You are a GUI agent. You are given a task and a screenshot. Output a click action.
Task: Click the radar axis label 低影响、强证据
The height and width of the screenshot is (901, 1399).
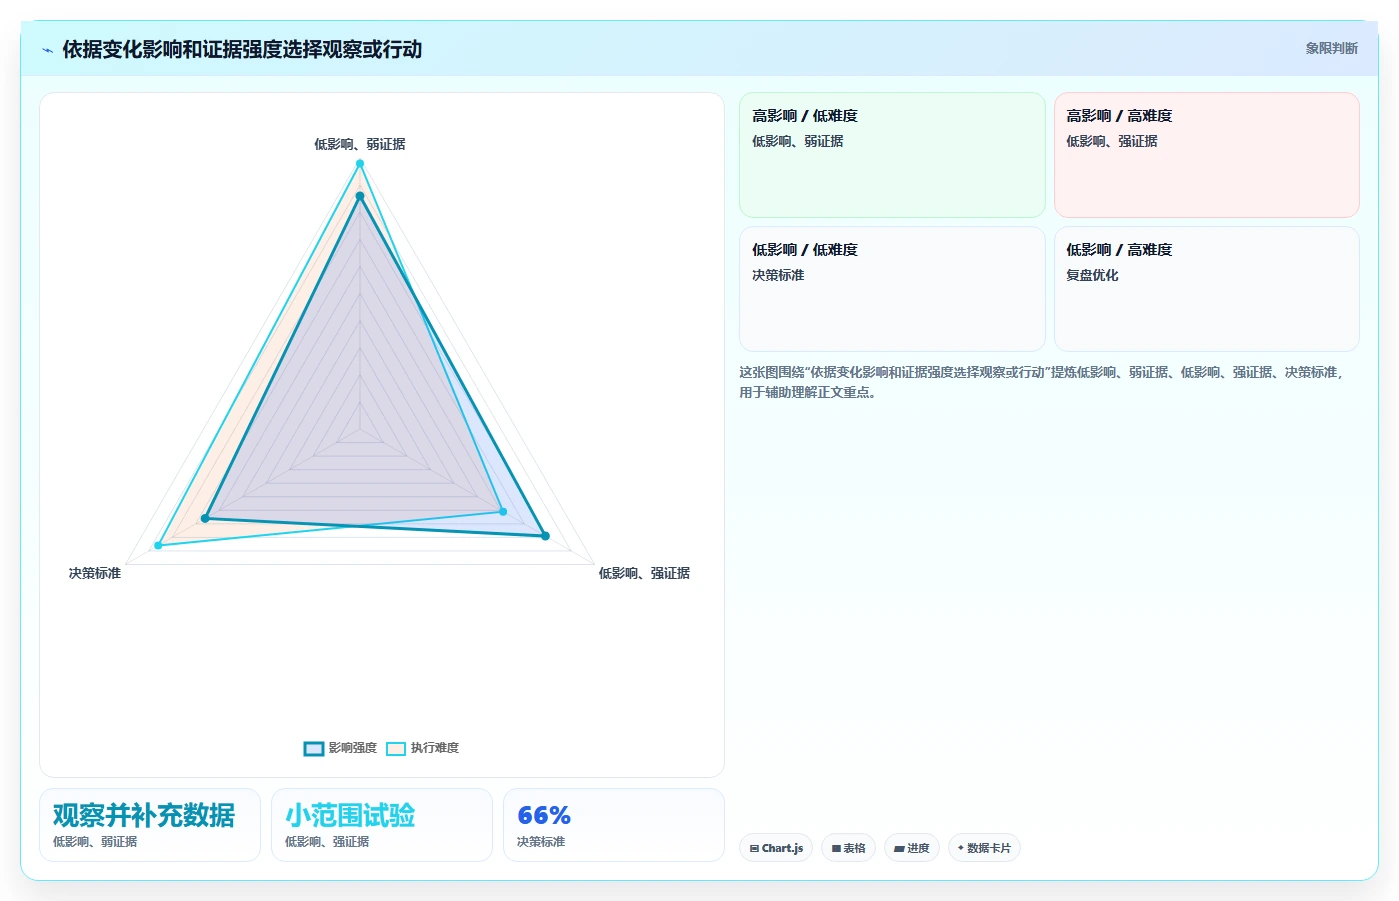pos(644,573)
